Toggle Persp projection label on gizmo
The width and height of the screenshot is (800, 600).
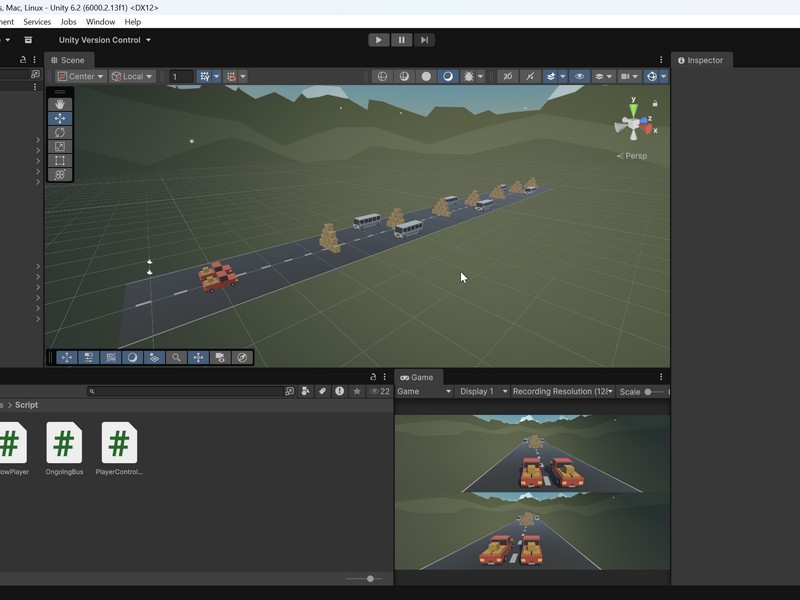click(632, 156)
